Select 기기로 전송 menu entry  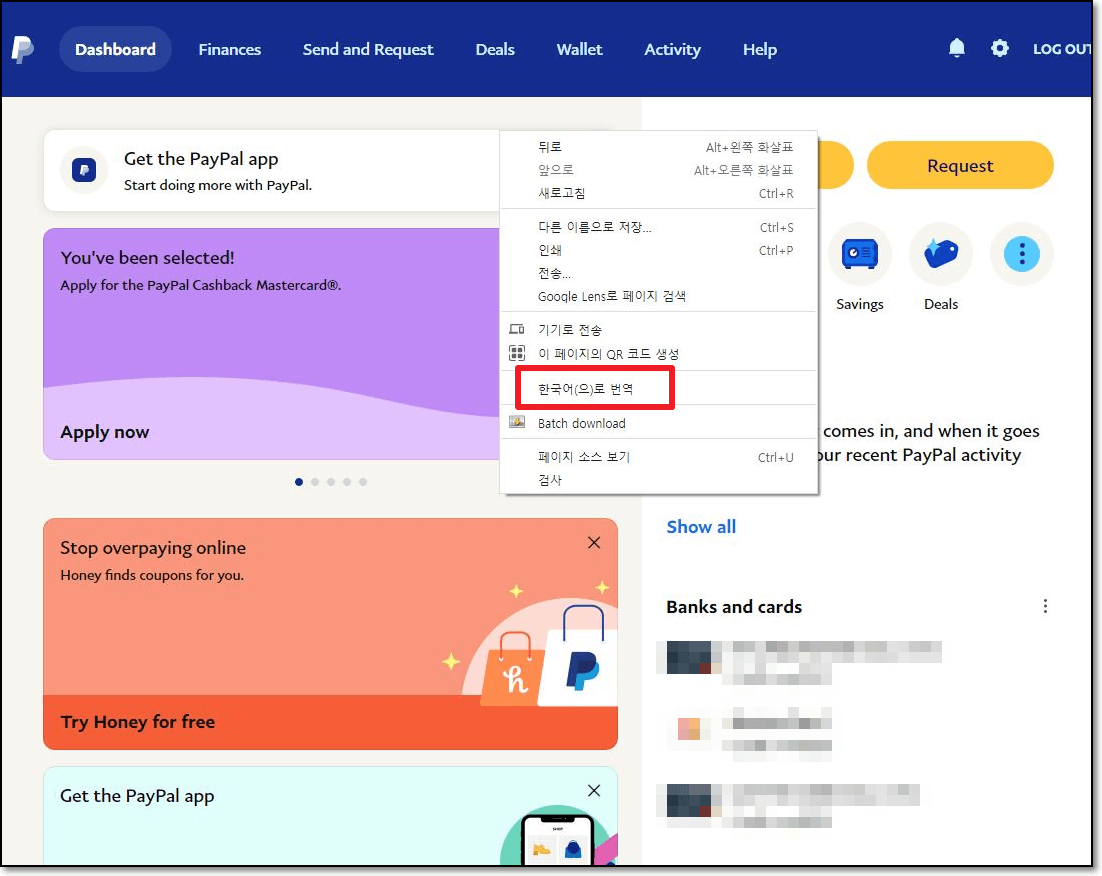pos(659,330)
